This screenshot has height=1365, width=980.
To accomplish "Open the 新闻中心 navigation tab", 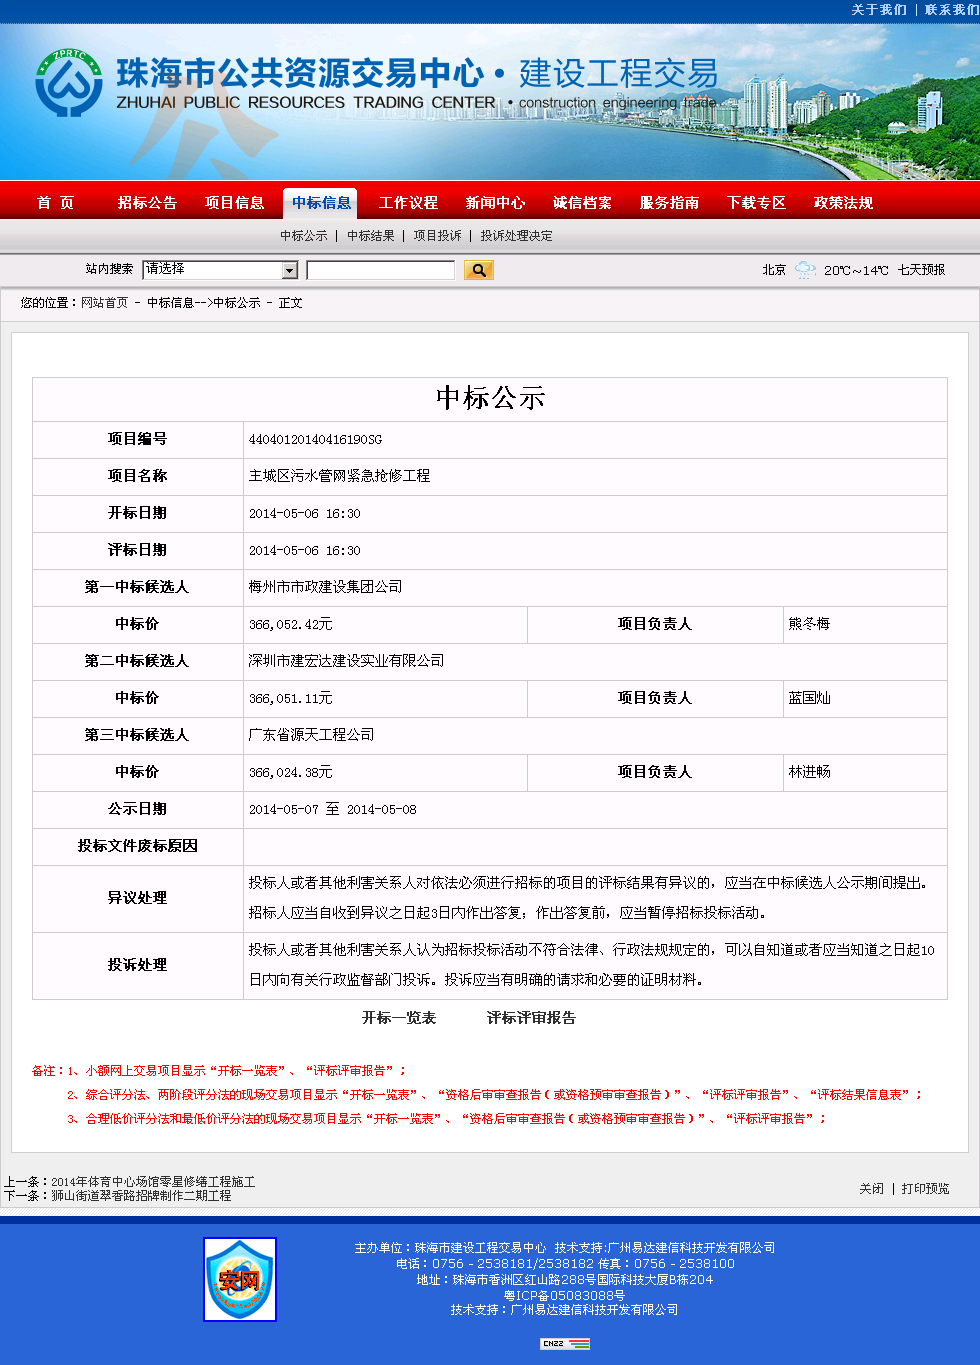I will (x=495, y=203).
